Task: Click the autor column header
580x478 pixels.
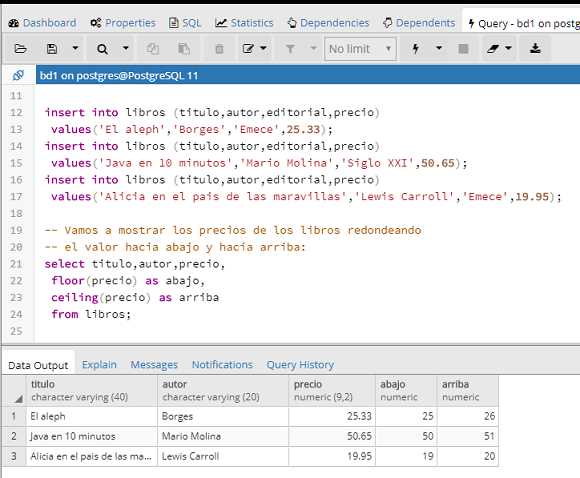Action: pos(223,391)
